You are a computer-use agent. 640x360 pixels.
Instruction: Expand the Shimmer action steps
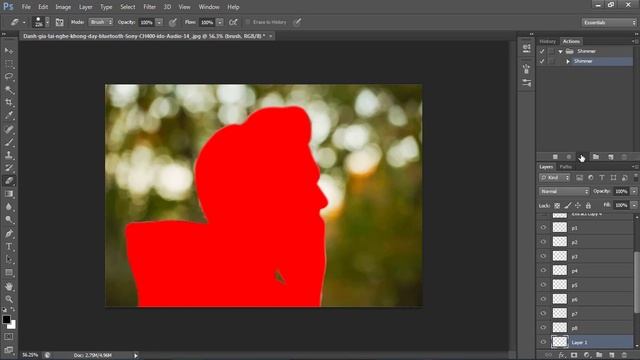coord(568,61)
